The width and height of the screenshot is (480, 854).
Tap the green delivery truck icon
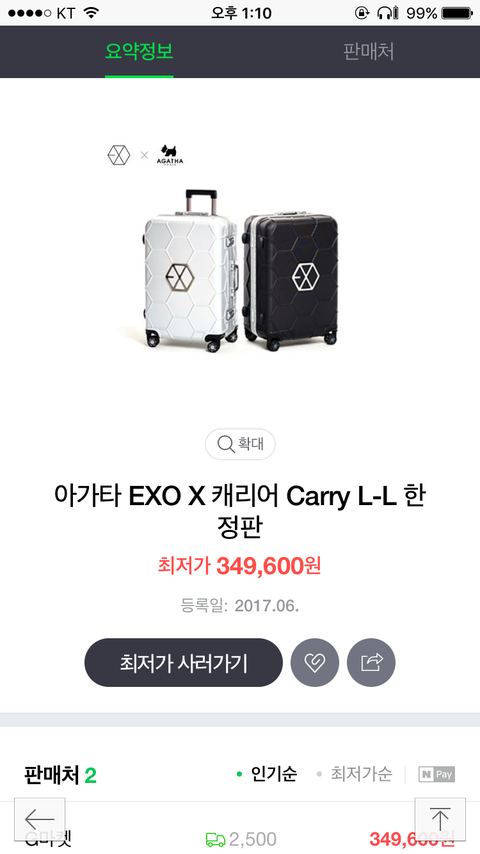tap(215, 839)
